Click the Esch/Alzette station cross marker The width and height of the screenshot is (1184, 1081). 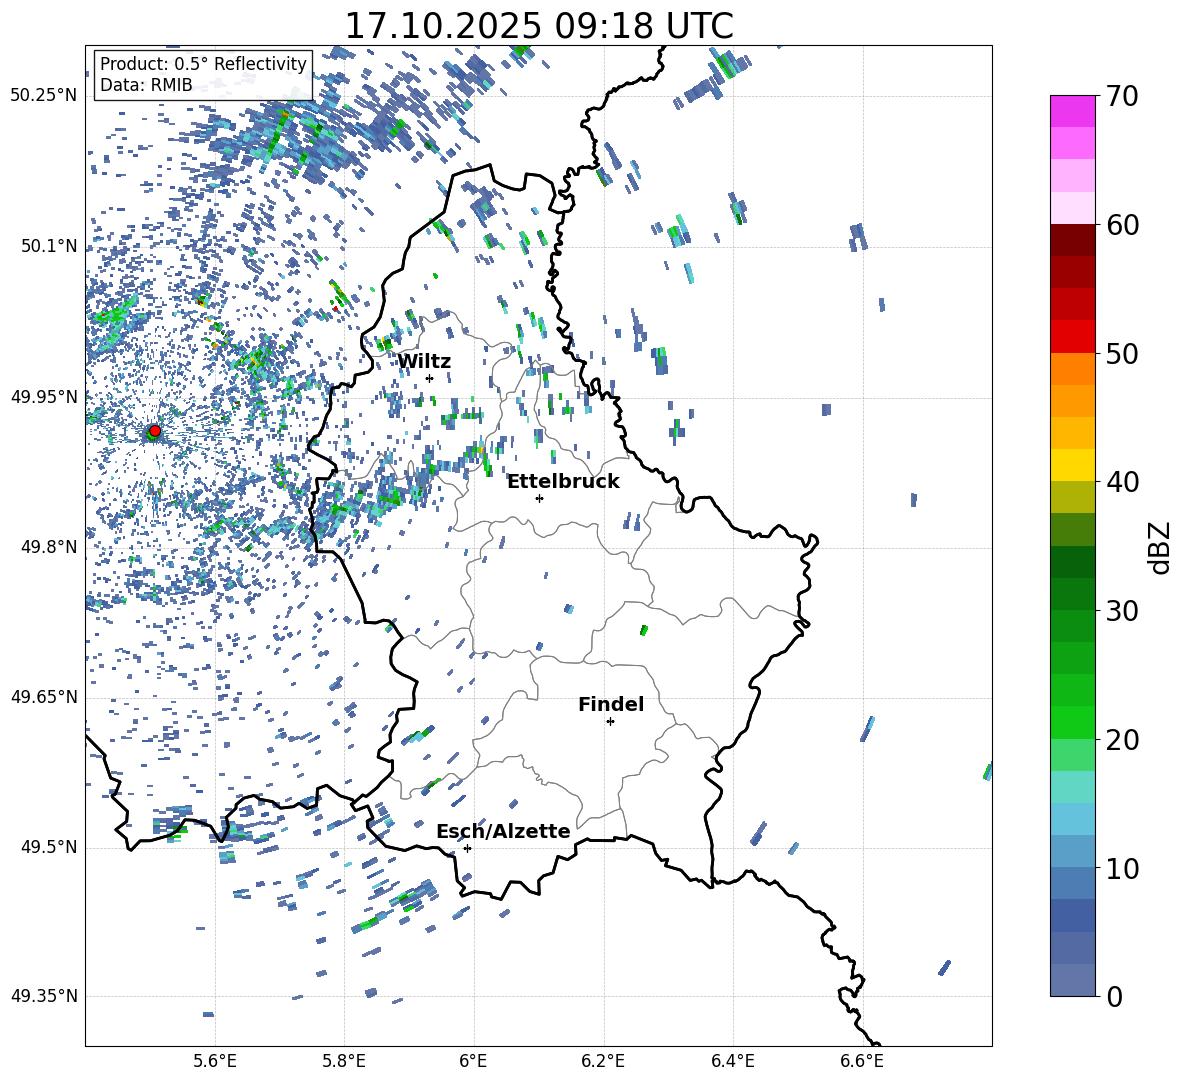[x=467, y=848]
